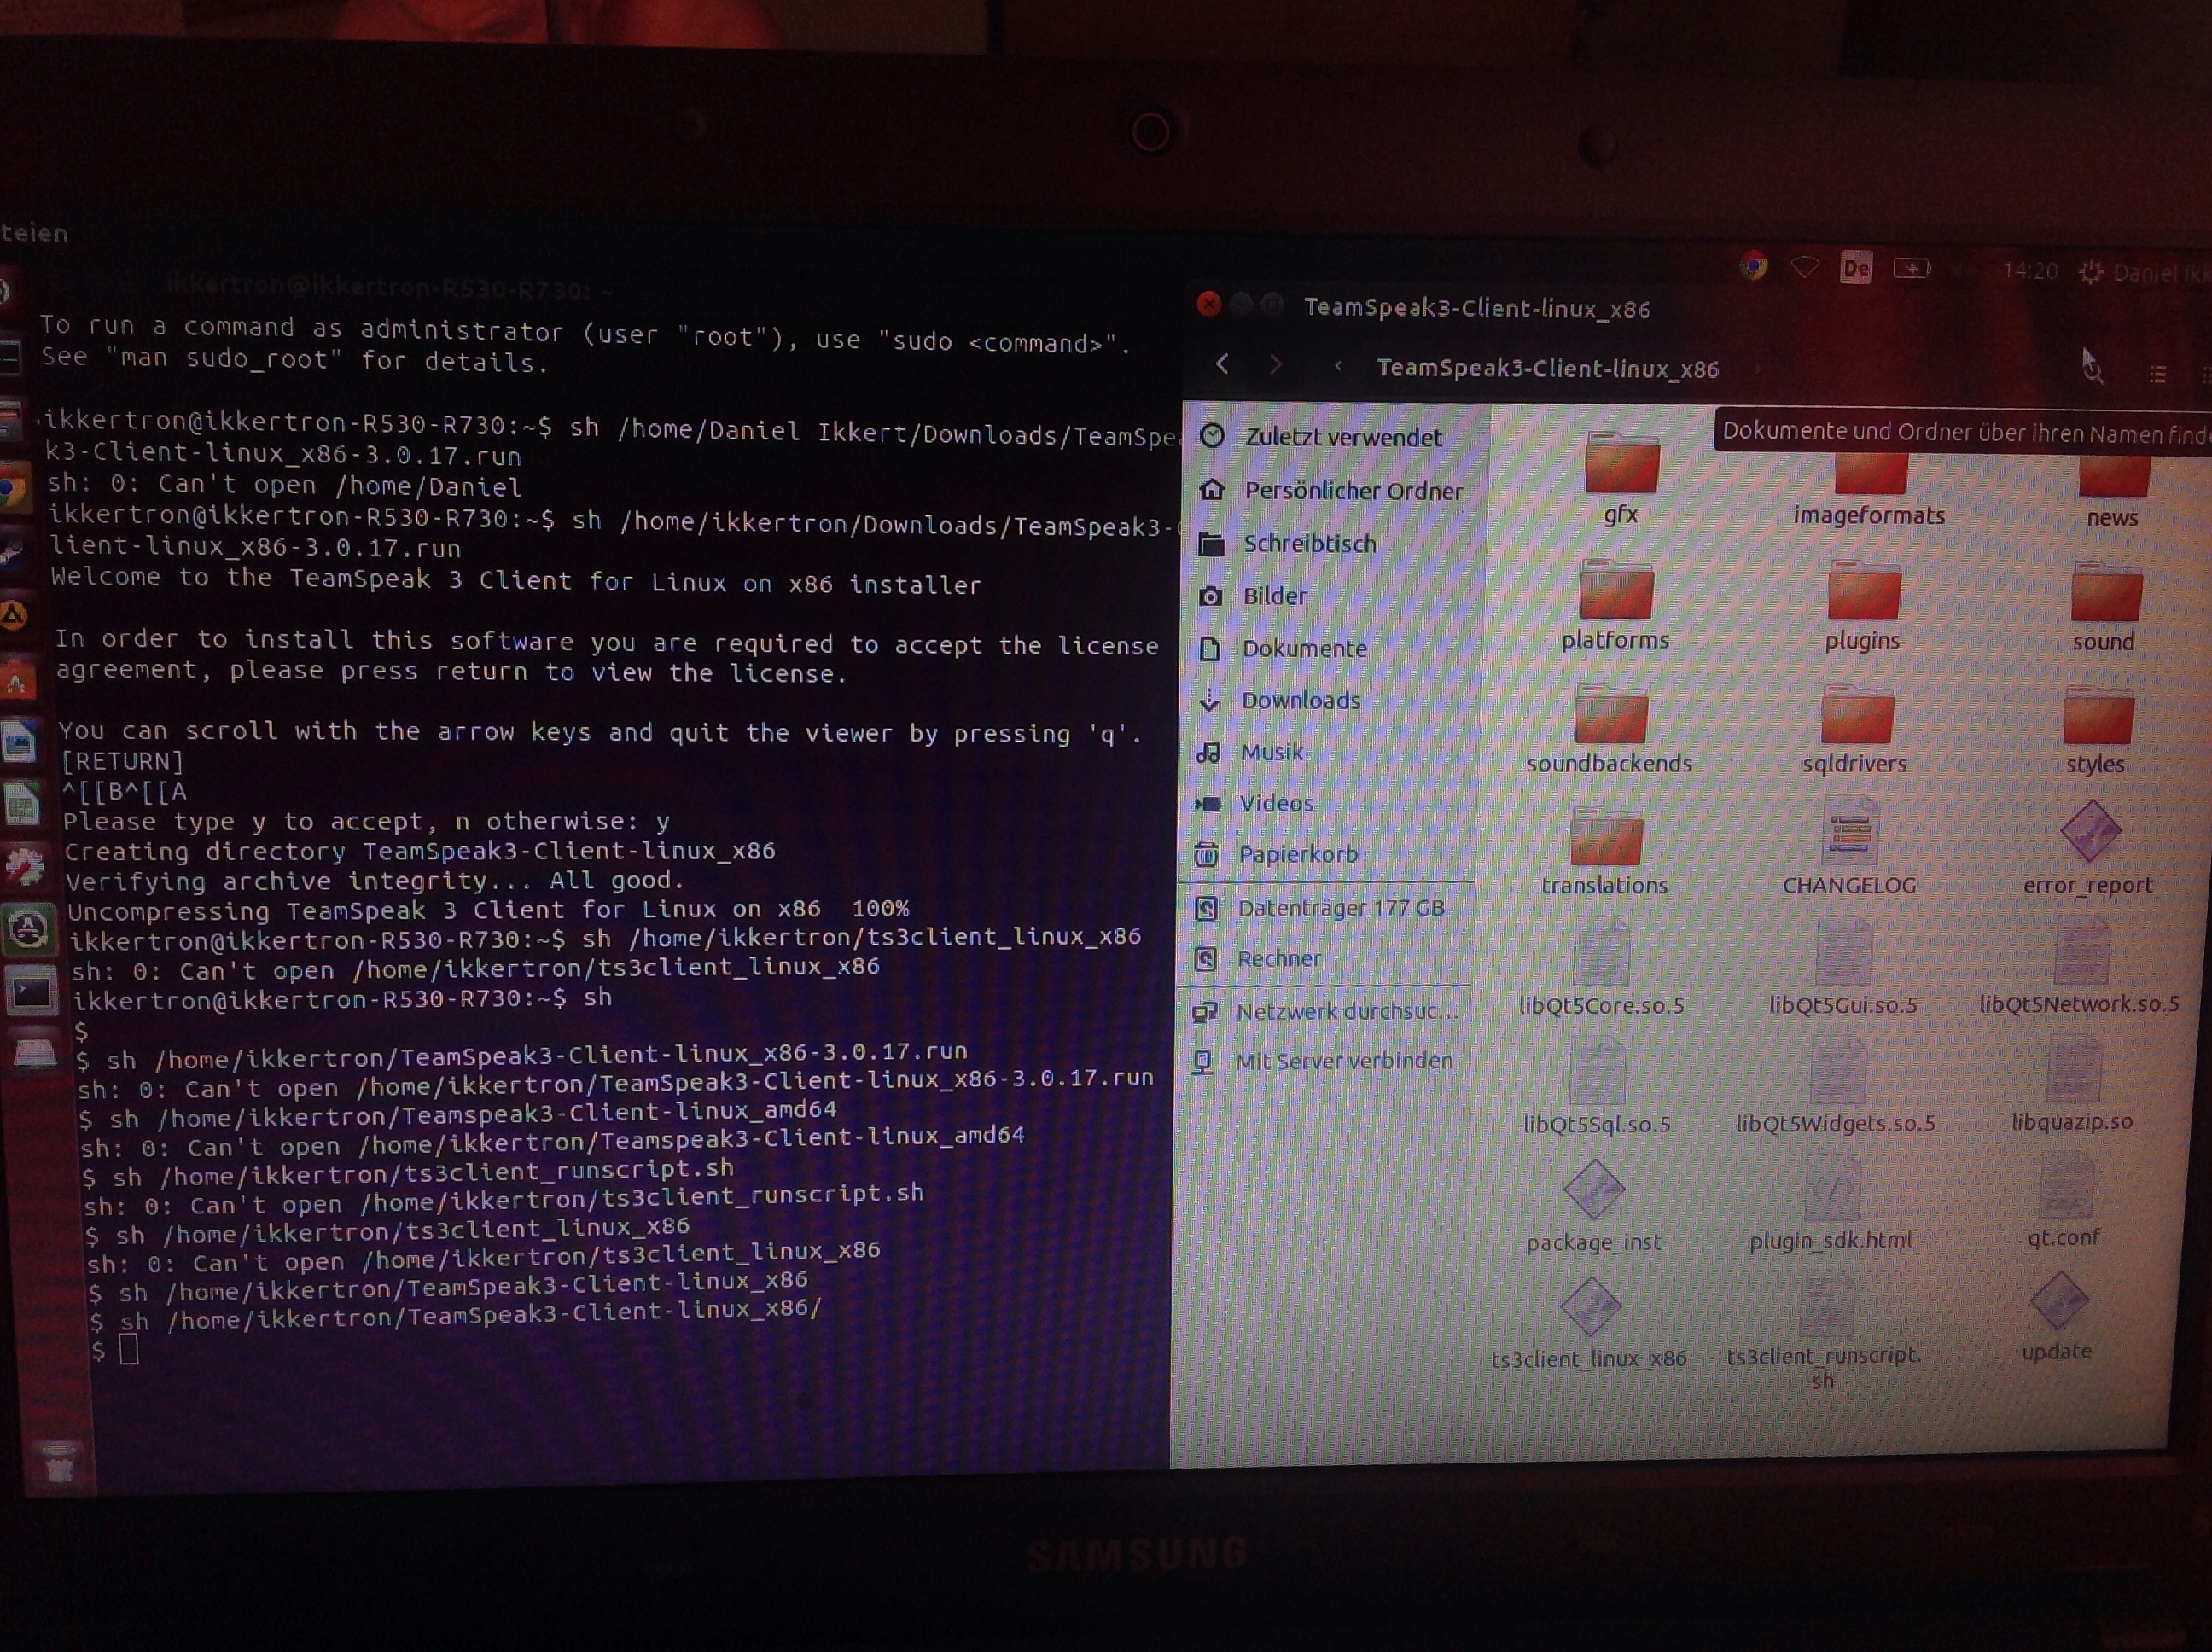Screen dimensions: 2212x1652
Task: Click the TeamSpeak3-Client-linux_x86 path bar button
Action: (1547, 369)
